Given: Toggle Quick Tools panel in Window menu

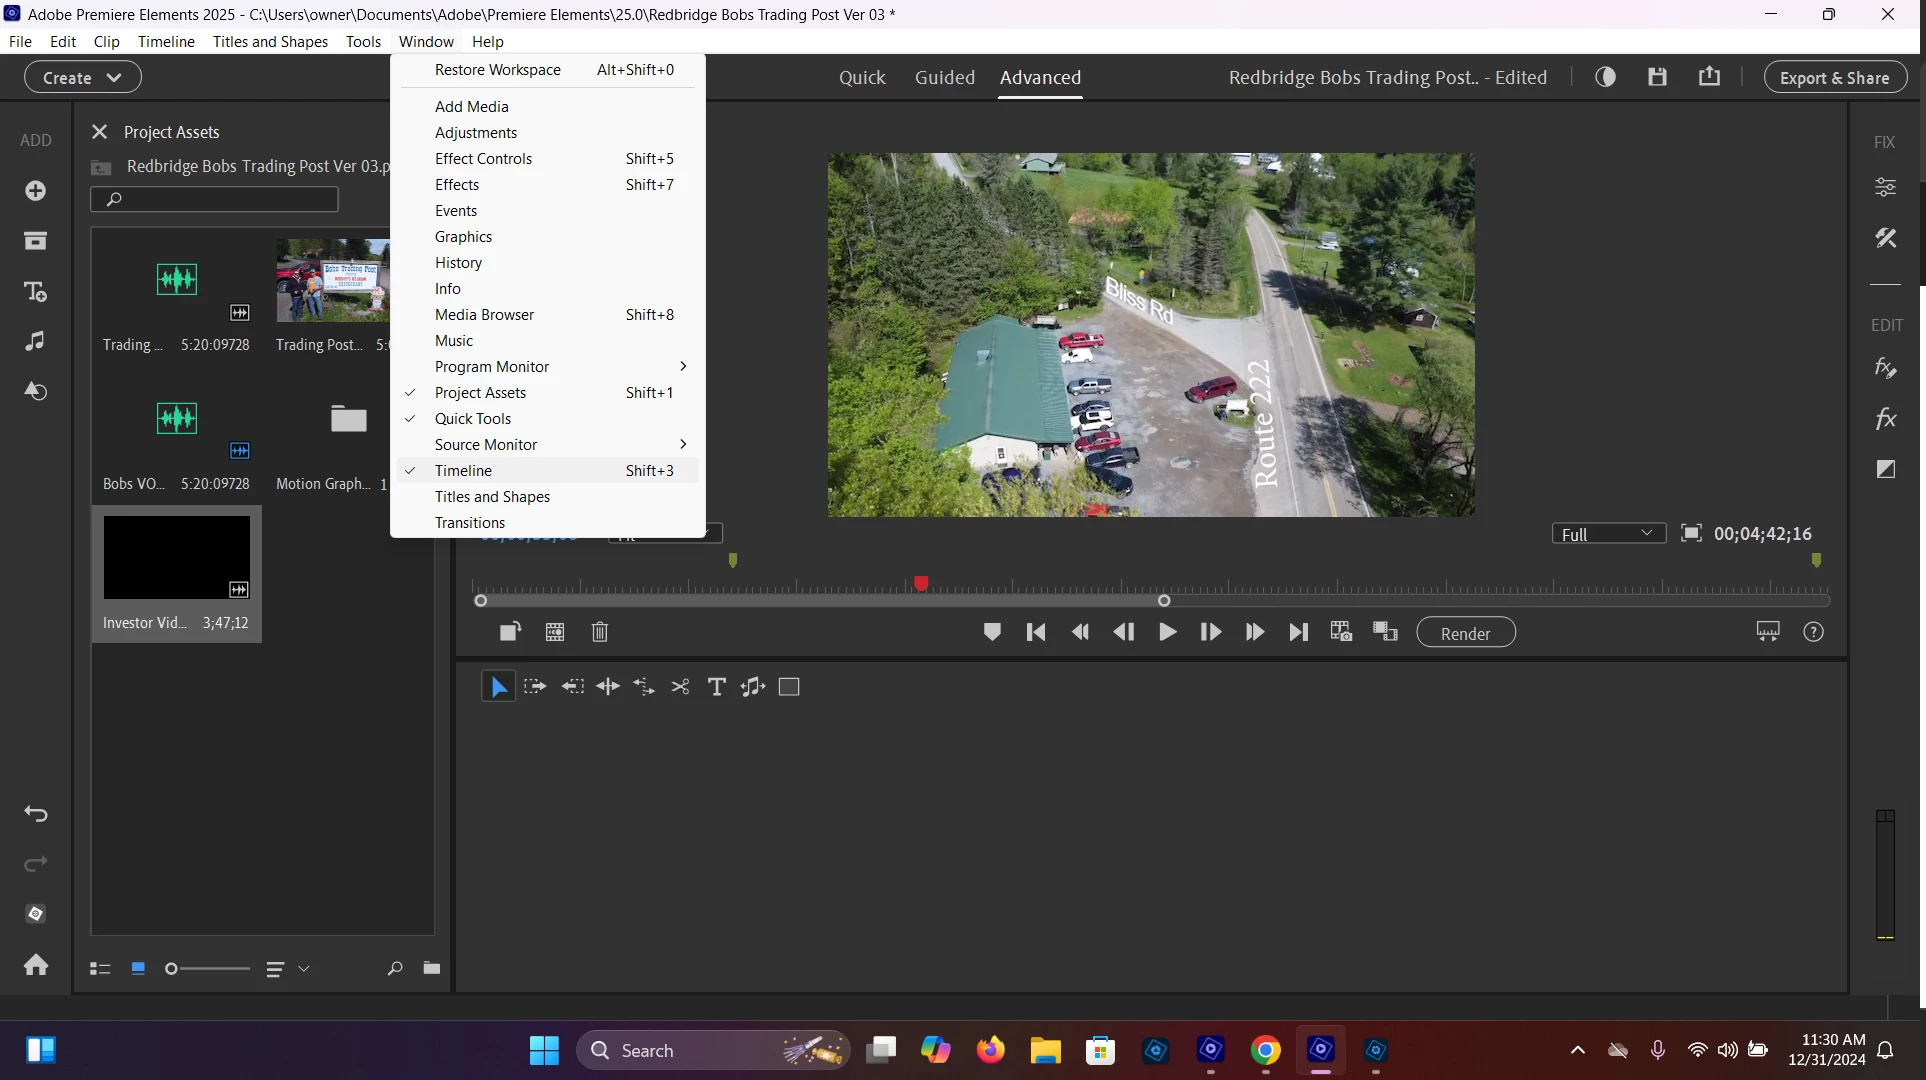Looking at the screenshot, I should (472, 419).
